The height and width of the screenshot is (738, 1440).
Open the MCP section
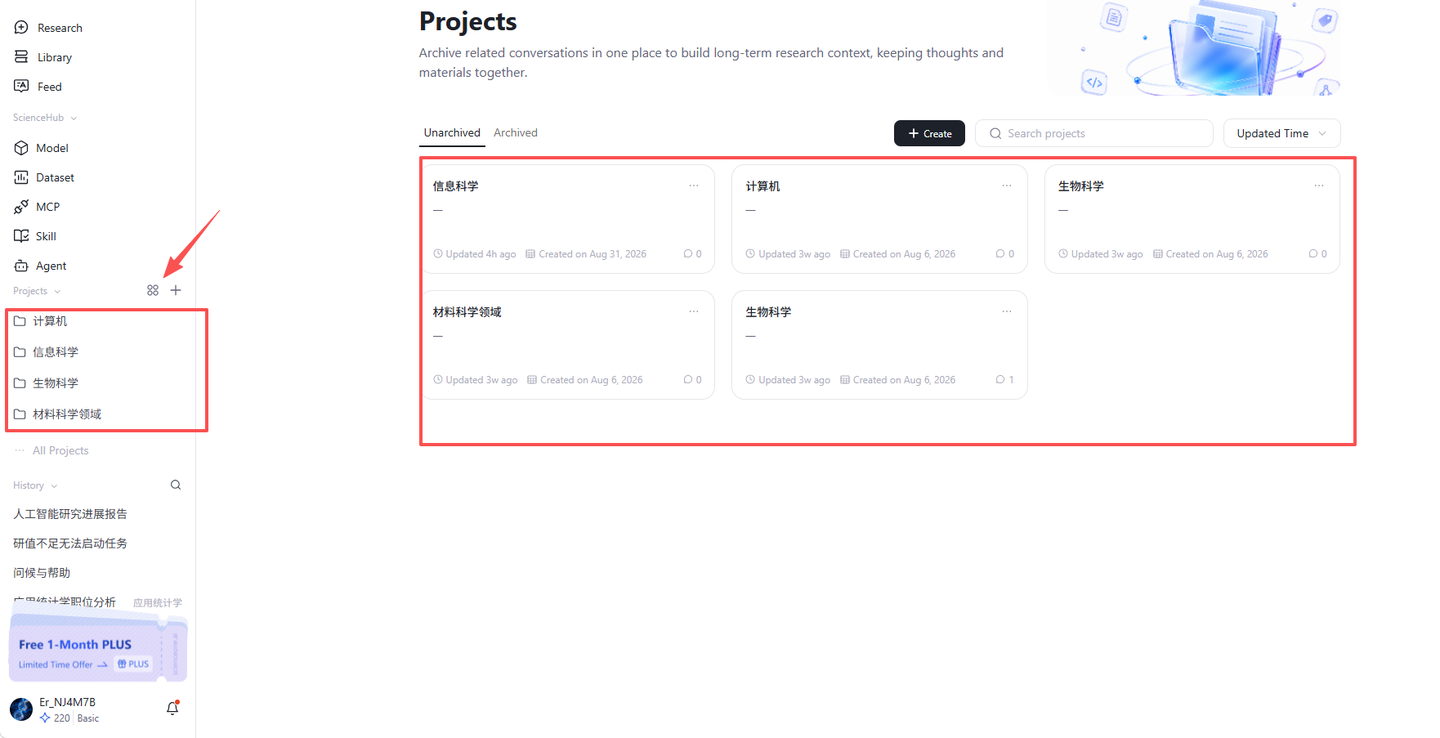pos(37,207)
